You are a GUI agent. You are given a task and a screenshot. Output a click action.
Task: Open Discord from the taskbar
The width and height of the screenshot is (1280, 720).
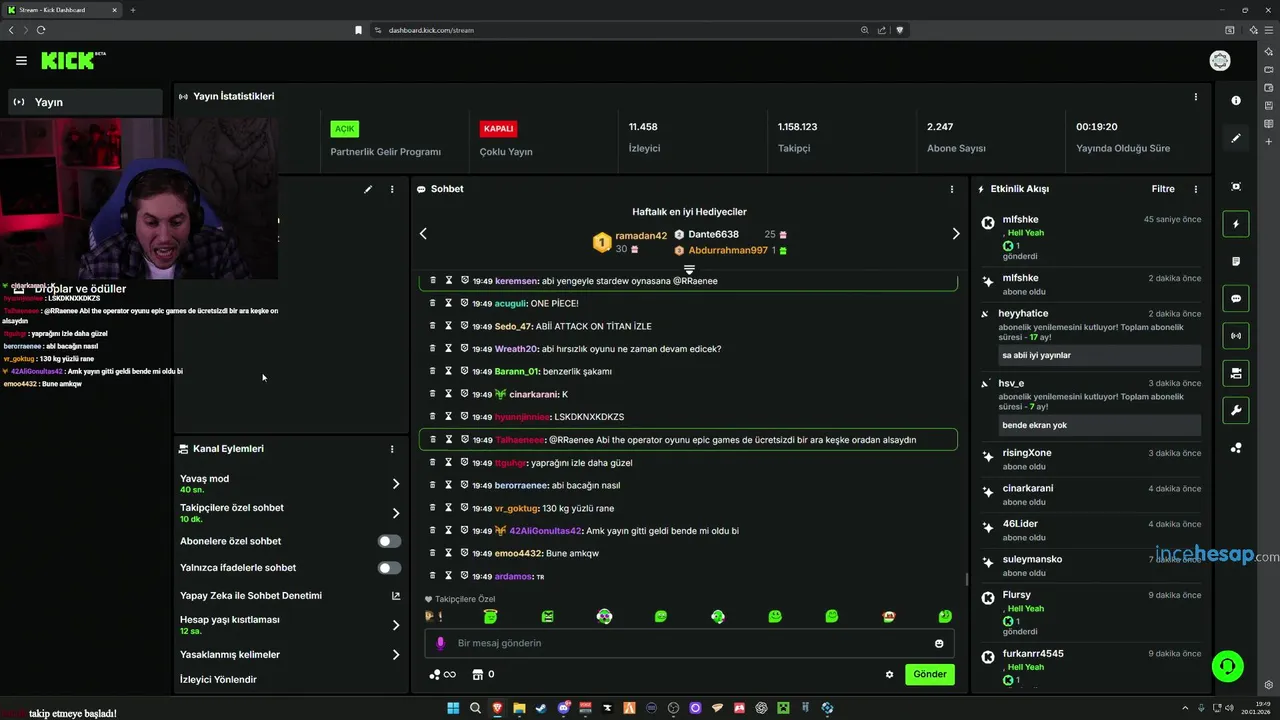point(564,708)
